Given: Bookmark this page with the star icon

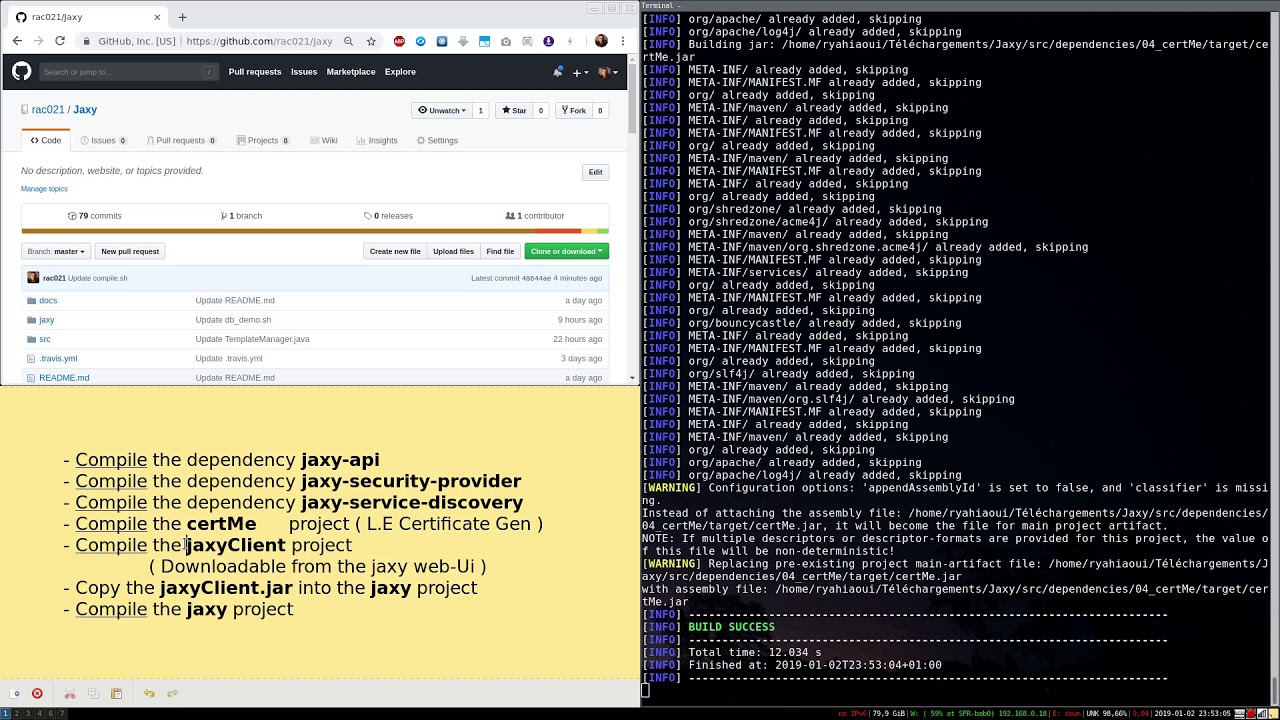Looking at the screenshot, I should (371, 41).
